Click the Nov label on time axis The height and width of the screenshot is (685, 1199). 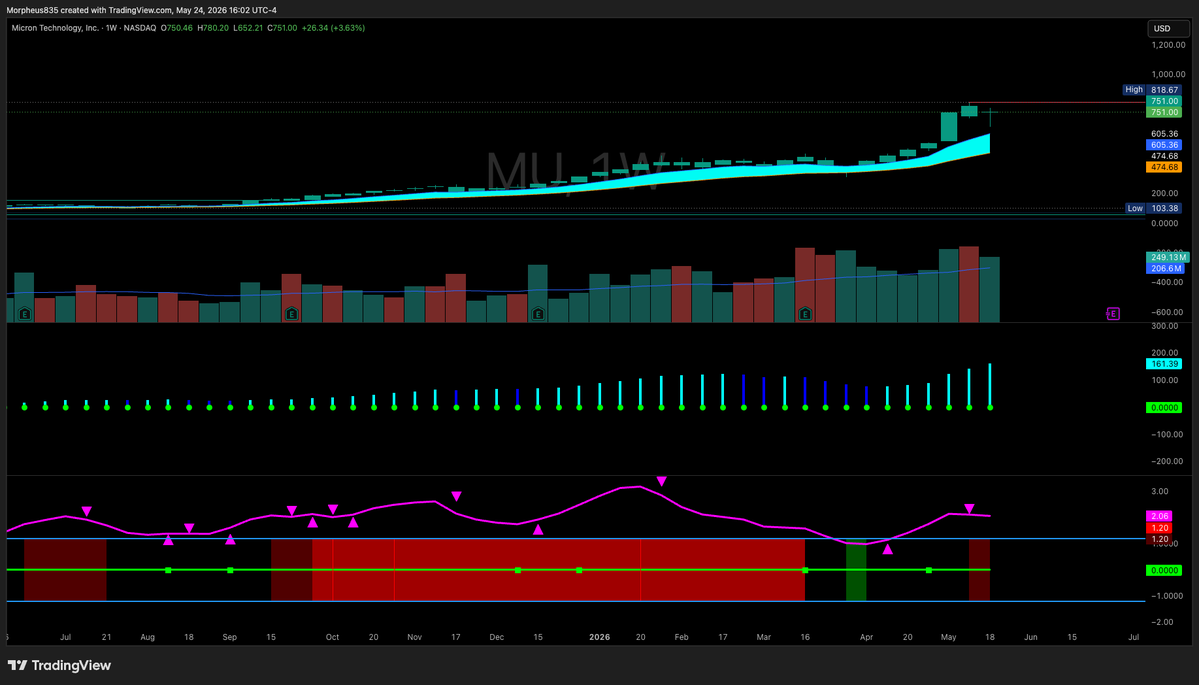414,637
